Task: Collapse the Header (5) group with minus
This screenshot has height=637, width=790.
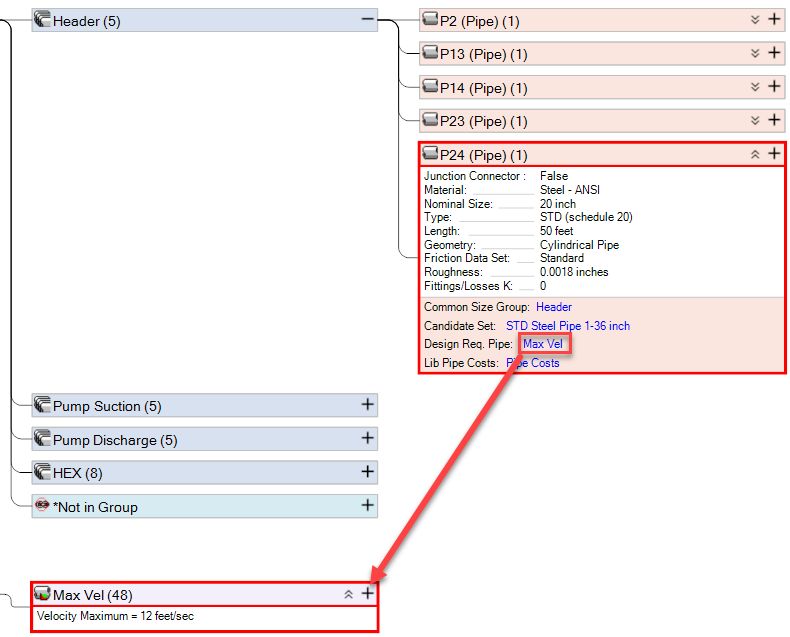Action: 368,20
